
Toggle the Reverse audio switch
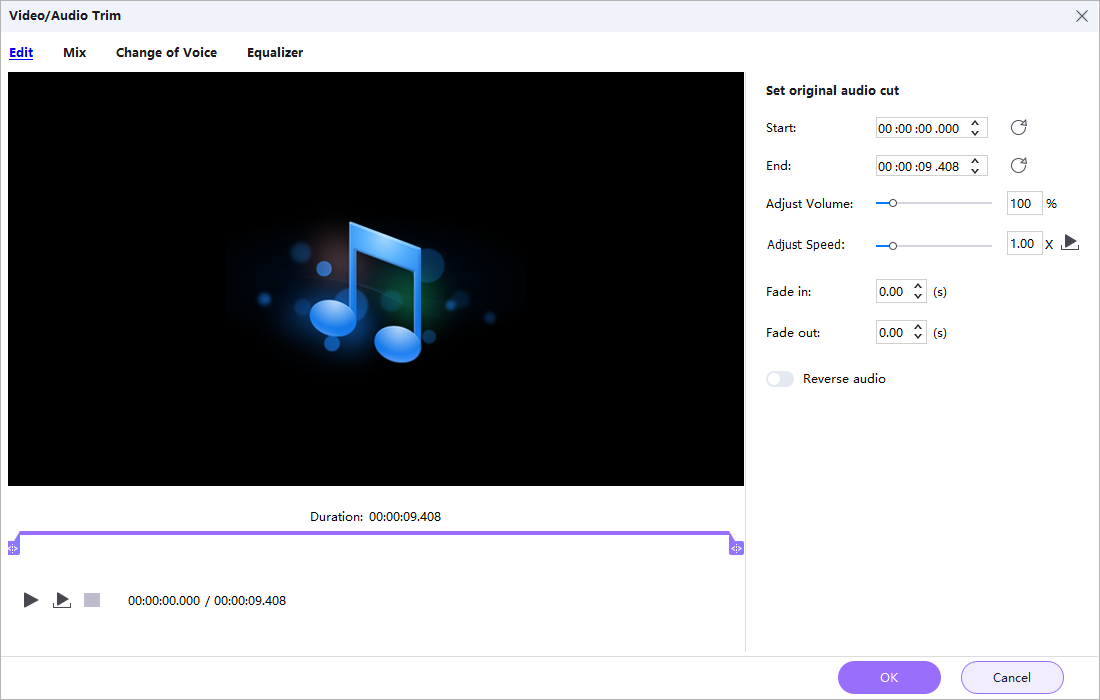point(779,379)
